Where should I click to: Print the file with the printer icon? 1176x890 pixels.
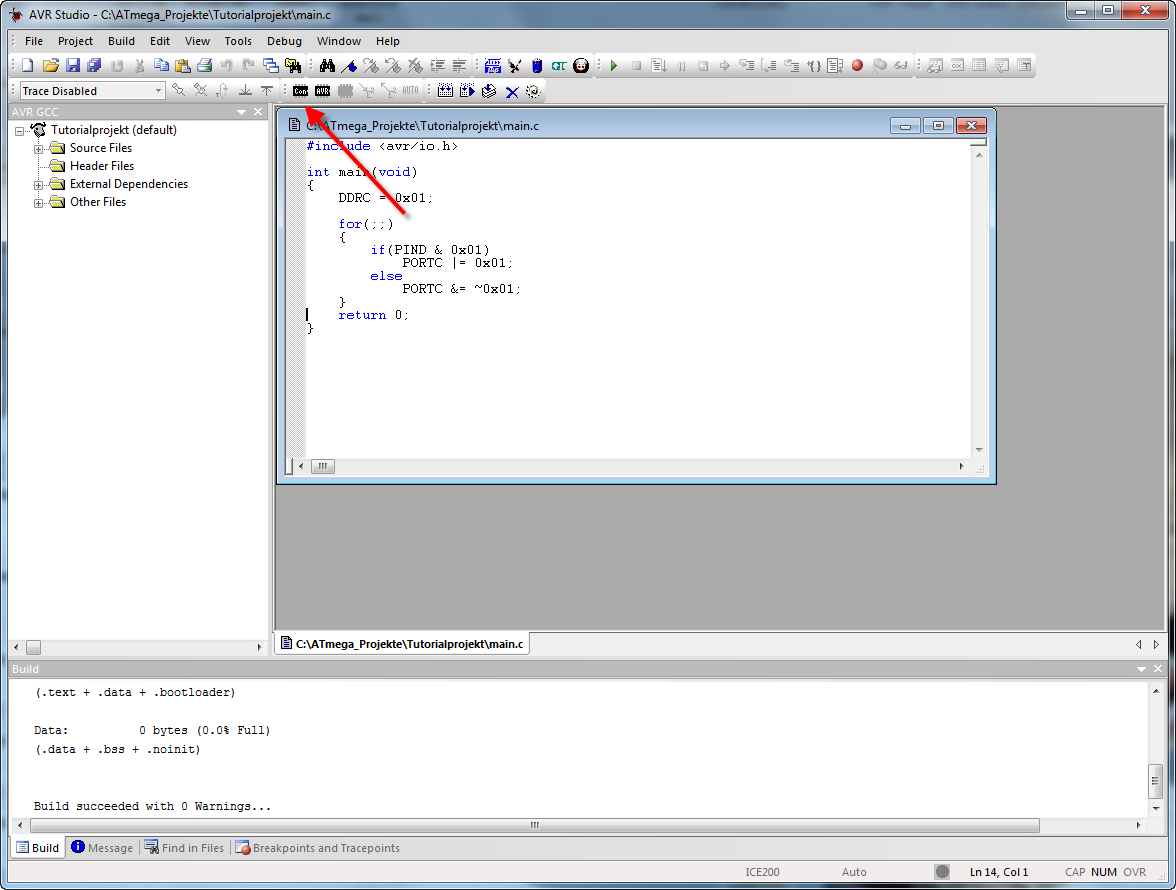(204, 66)
